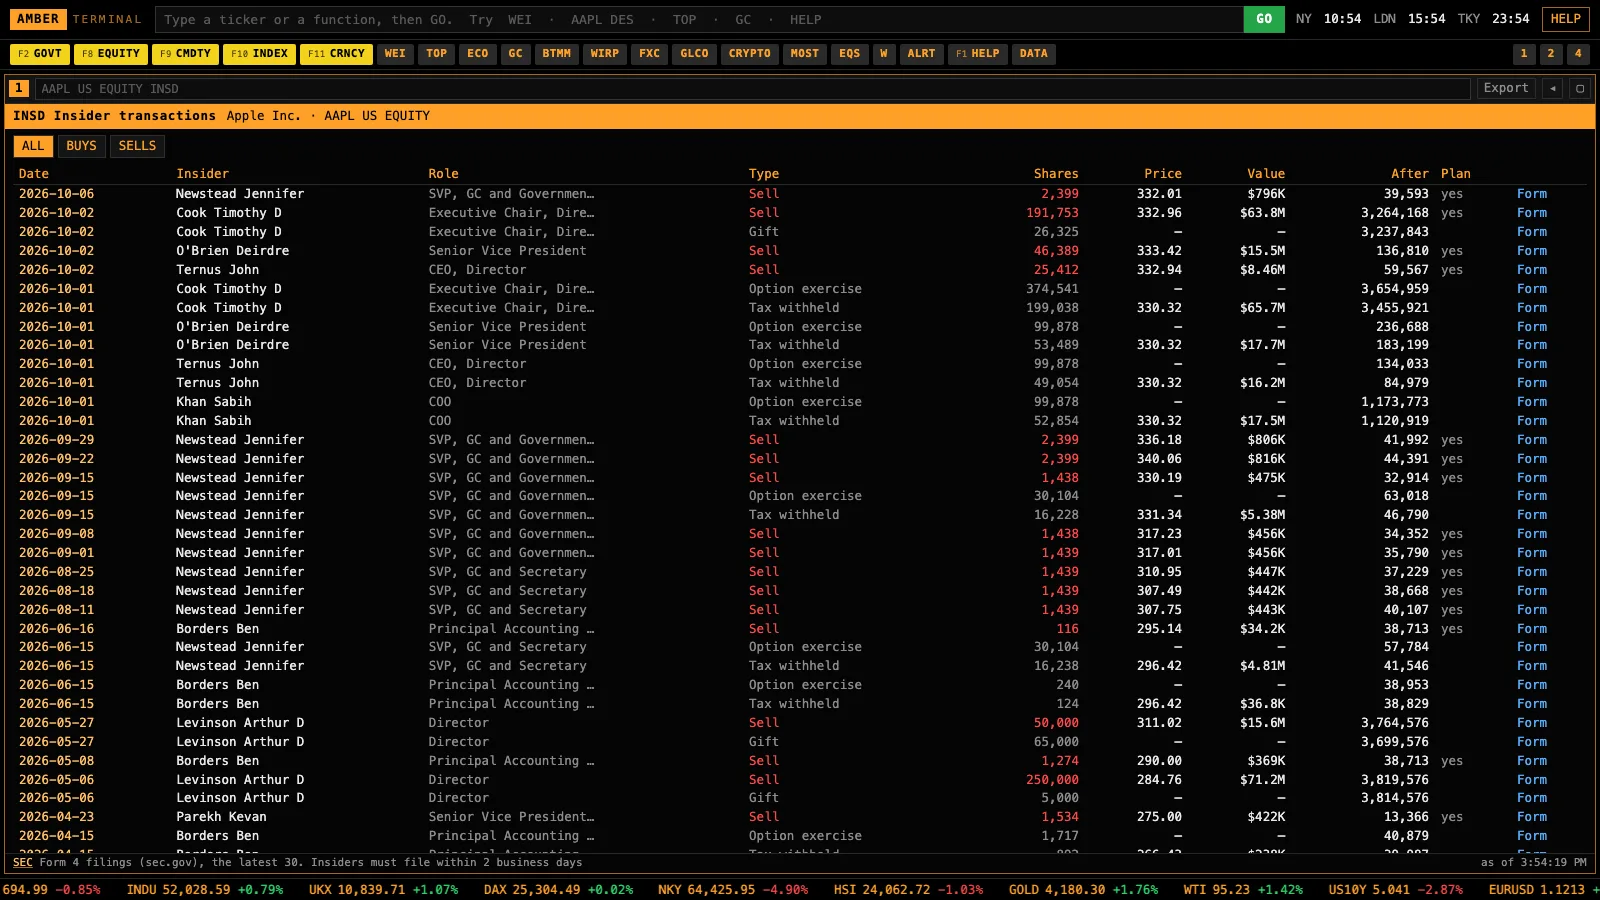The width and height of the screenshot is (1600, 900).
Task: Click the back arrow icon beside Export
Action: tap(1553, 88)
